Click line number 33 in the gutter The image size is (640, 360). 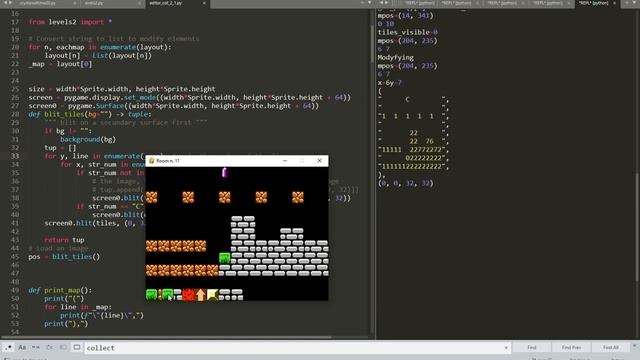click(15, 156)
